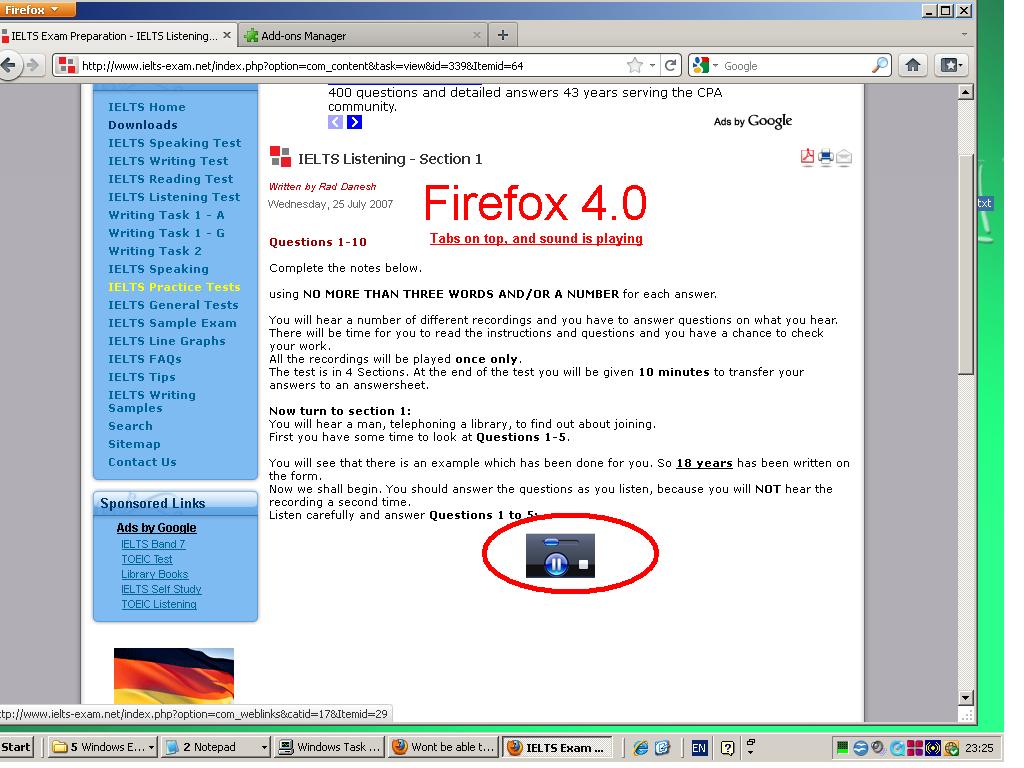The height and width of the screenshot is (768, 1024).
Task: Expand the Notepad taskbar group arrow
Action: coord(264,747)
